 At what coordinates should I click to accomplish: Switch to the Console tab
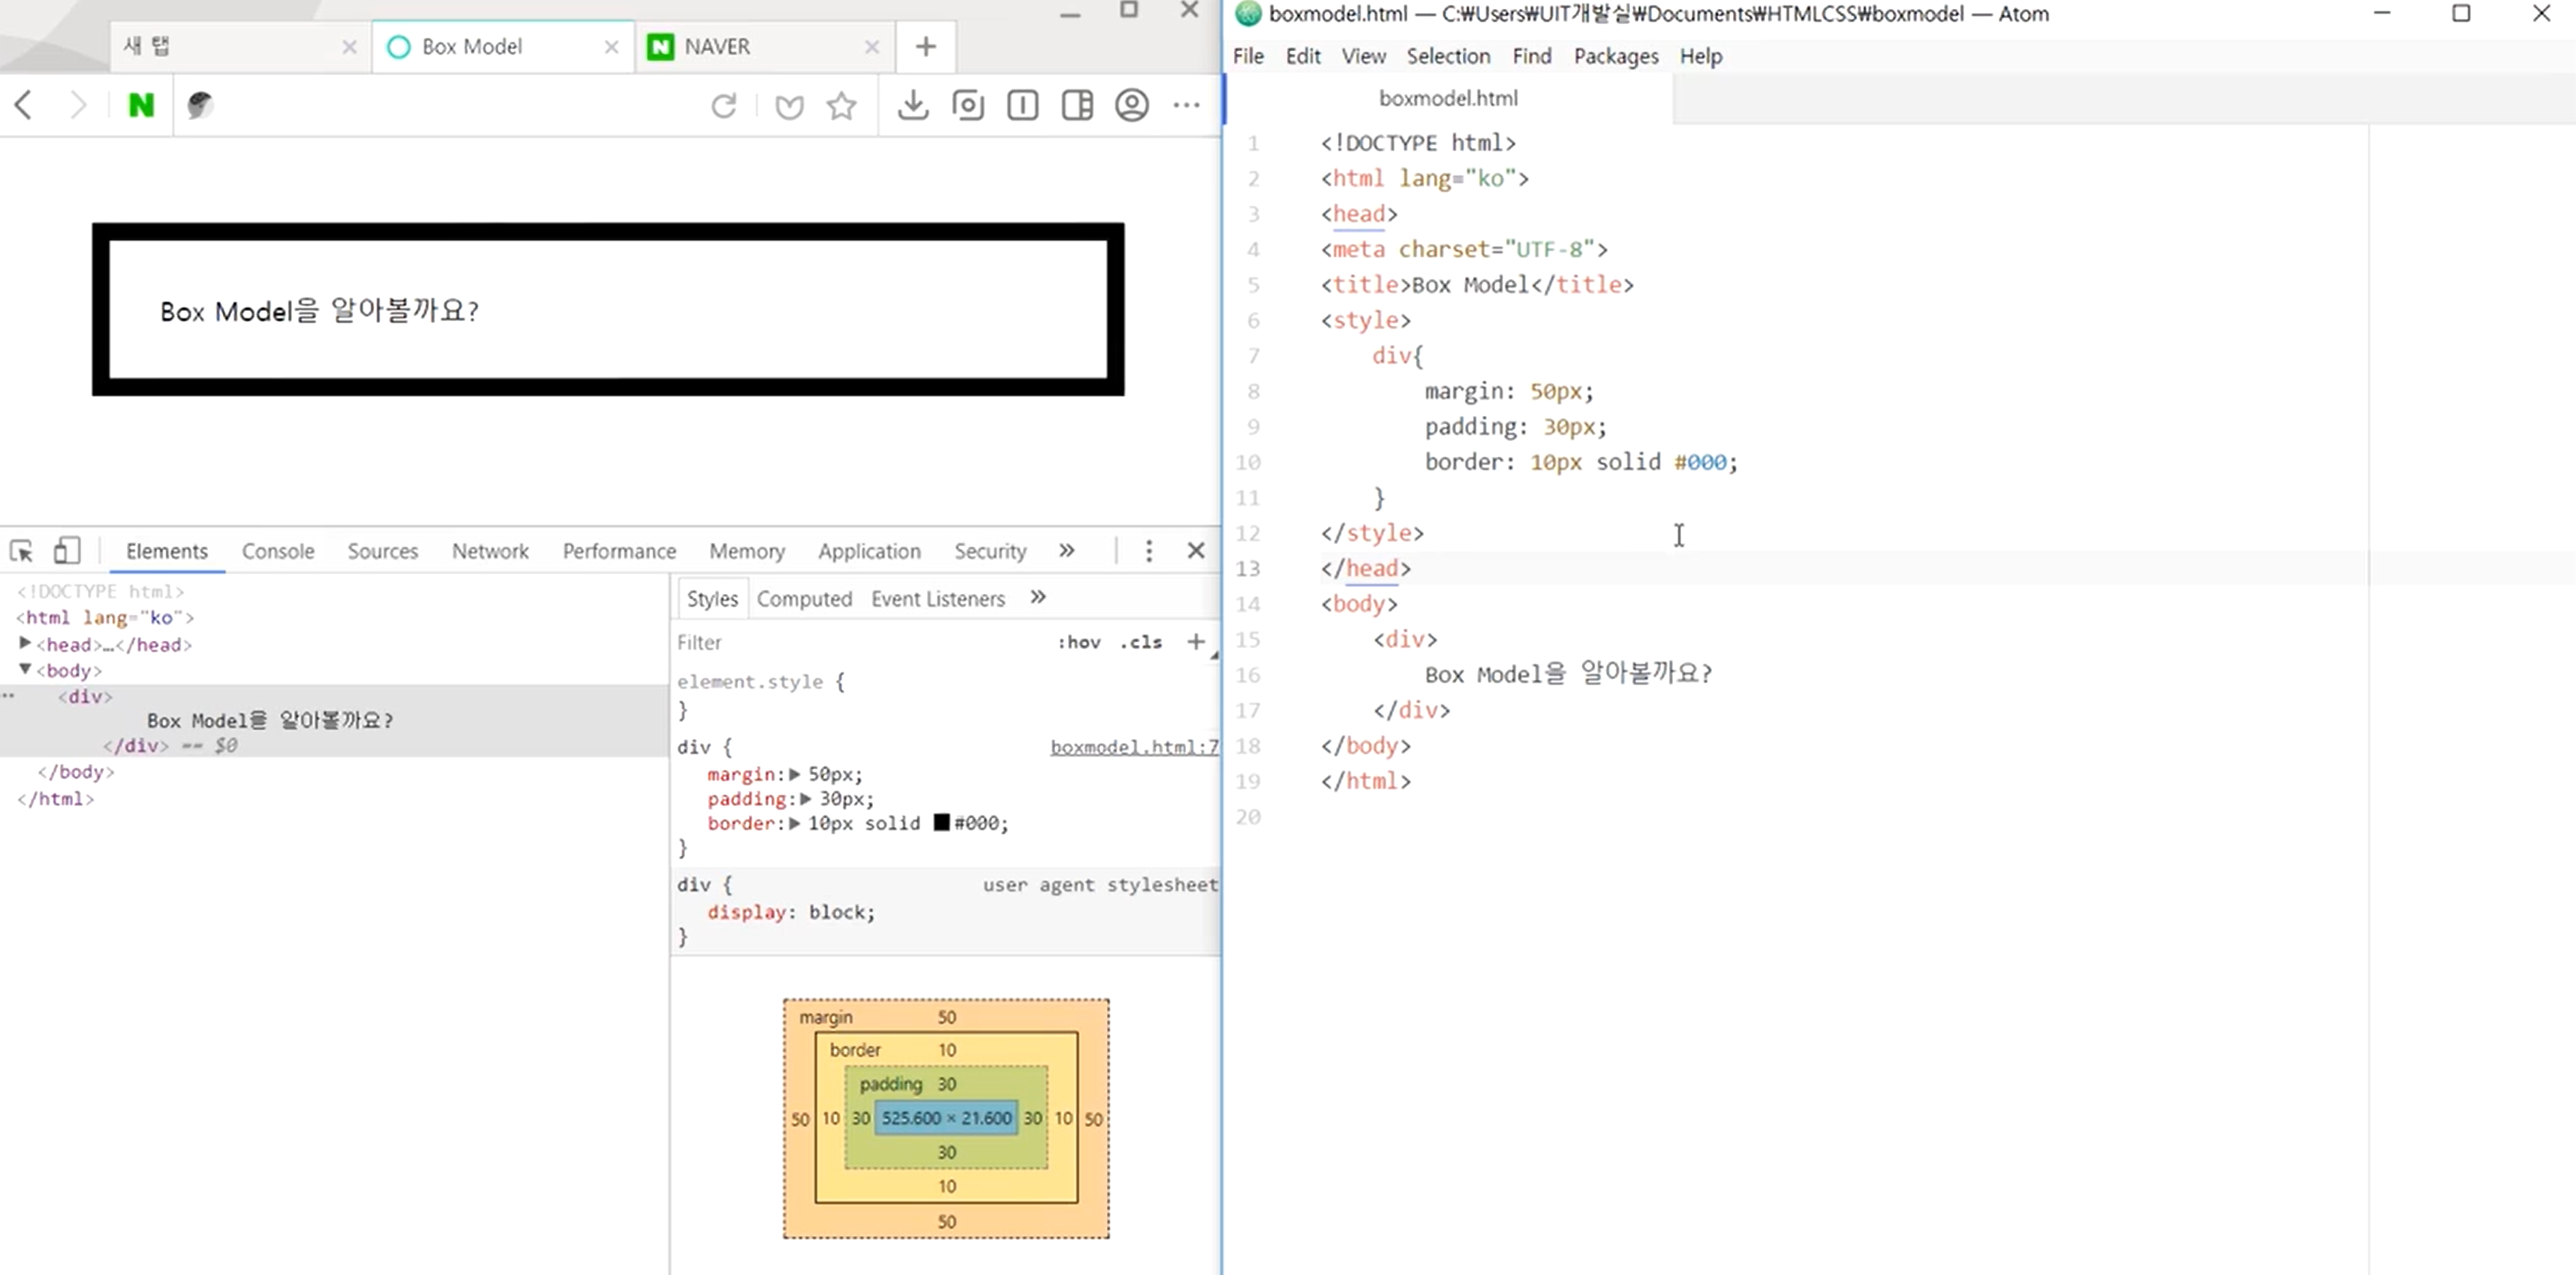[x=278, y=551]
